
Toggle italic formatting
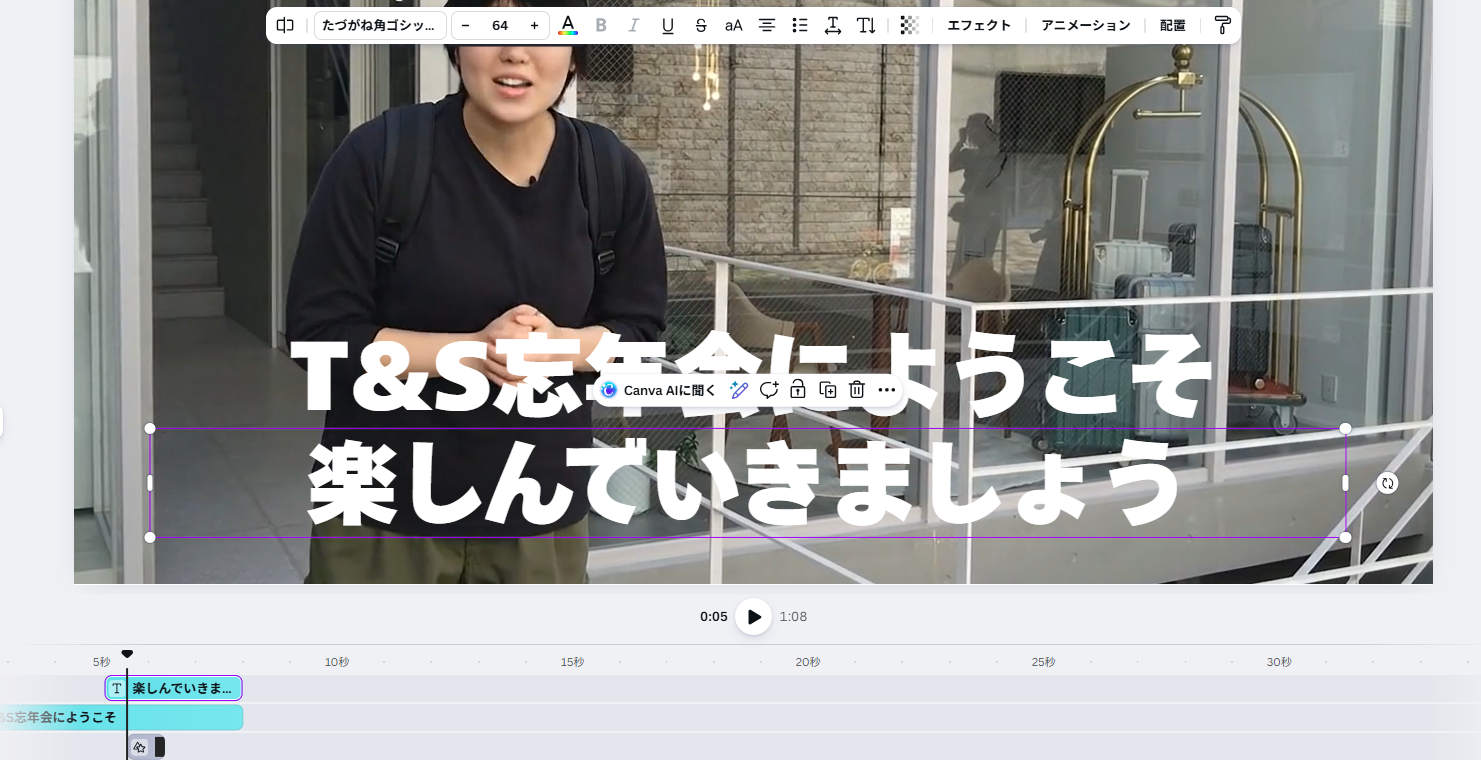(633, 25)
